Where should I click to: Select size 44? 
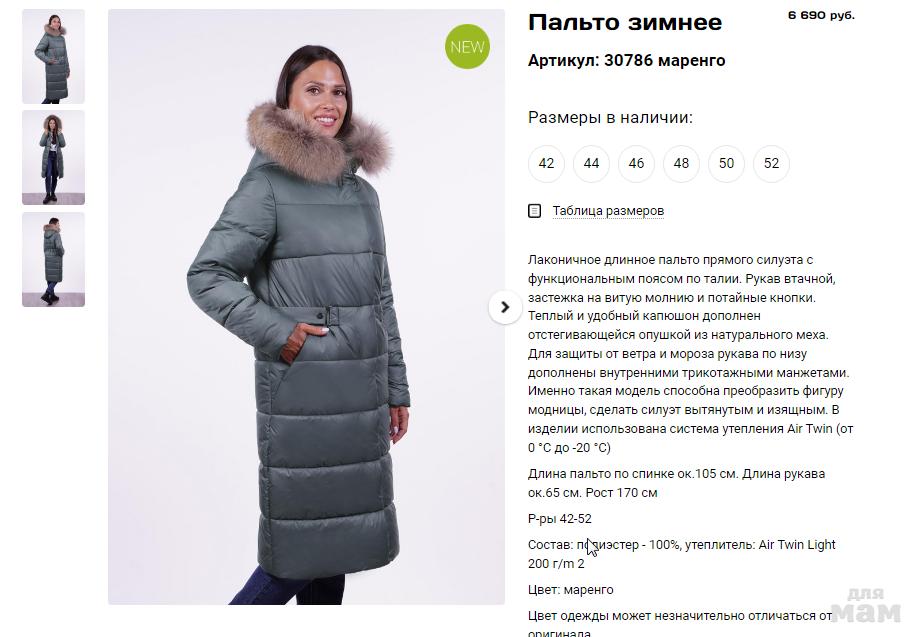[x=591, y=164]
